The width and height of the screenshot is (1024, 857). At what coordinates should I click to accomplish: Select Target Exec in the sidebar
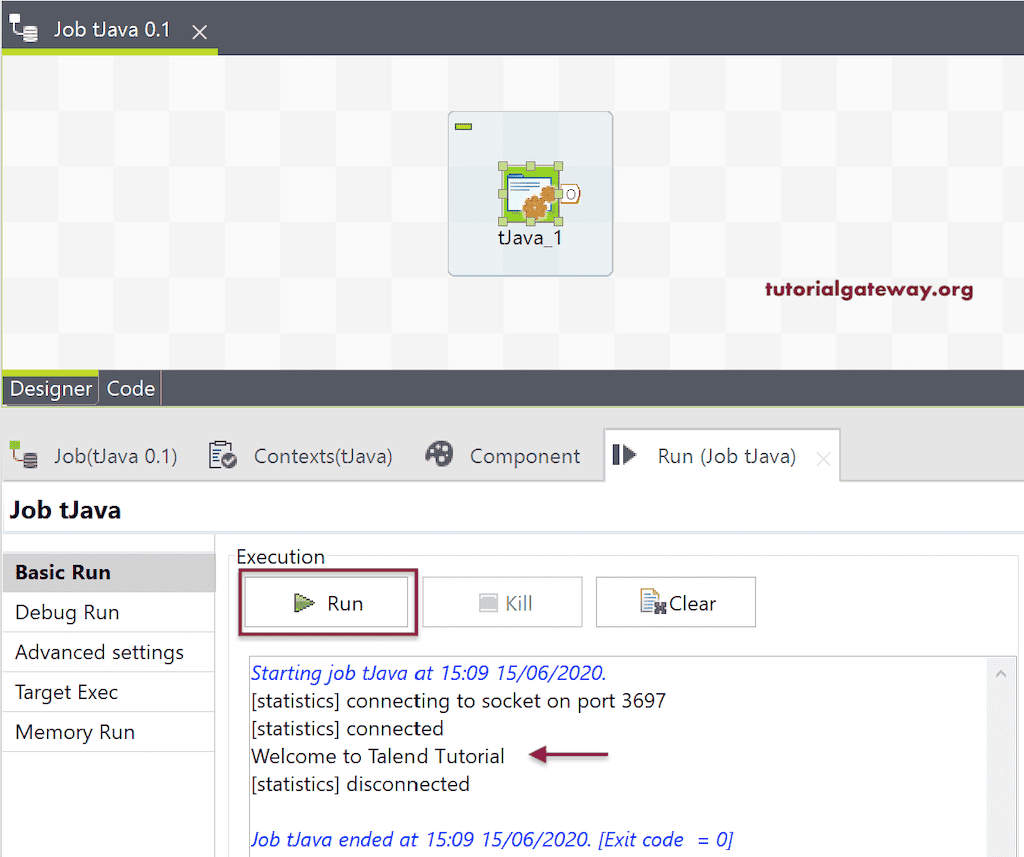click(109, 692)
